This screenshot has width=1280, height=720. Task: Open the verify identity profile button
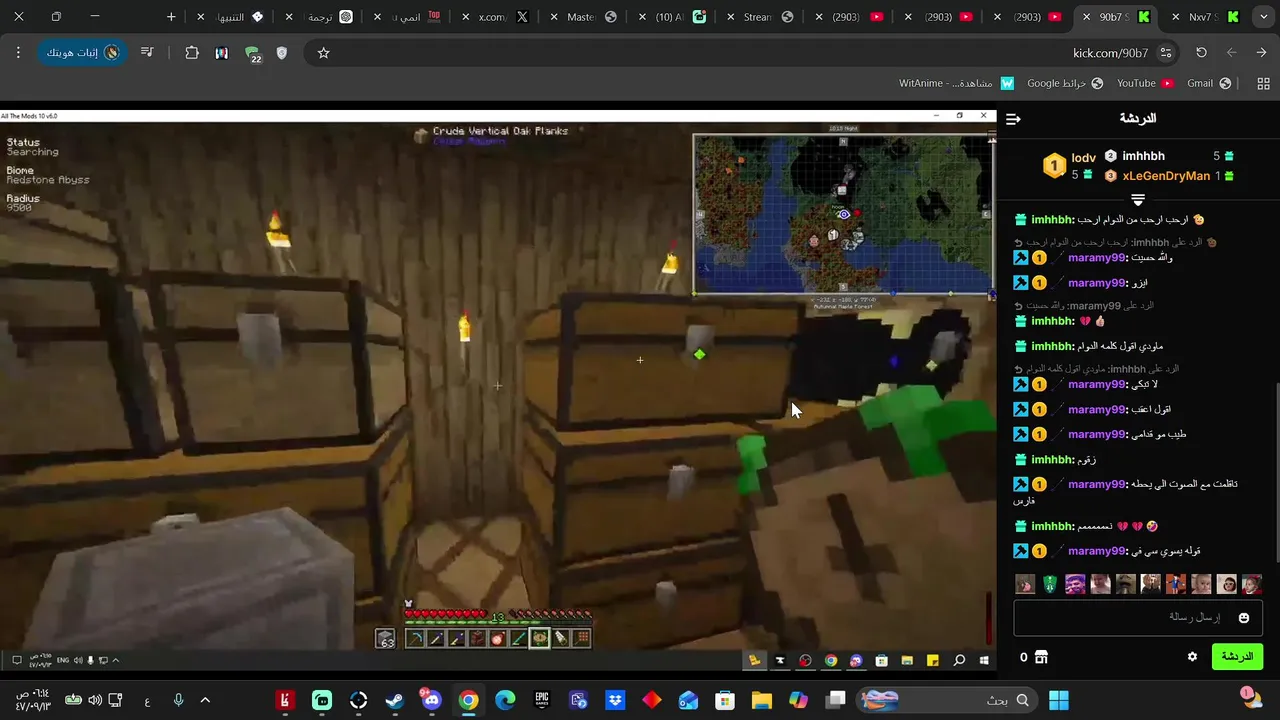point(82,53)
